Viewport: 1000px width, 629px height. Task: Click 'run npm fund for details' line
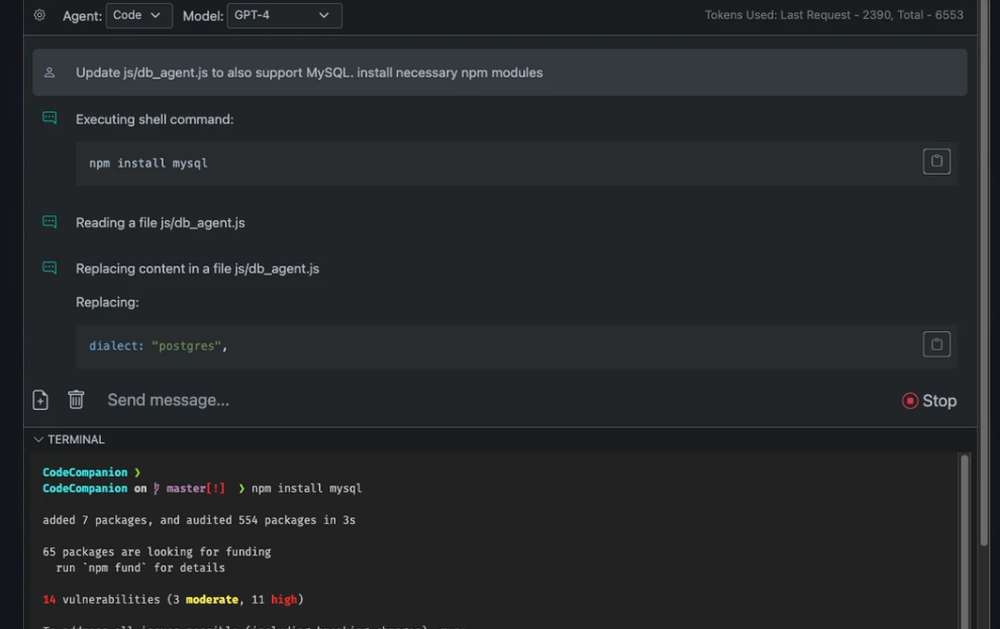(x=140, y=568)
